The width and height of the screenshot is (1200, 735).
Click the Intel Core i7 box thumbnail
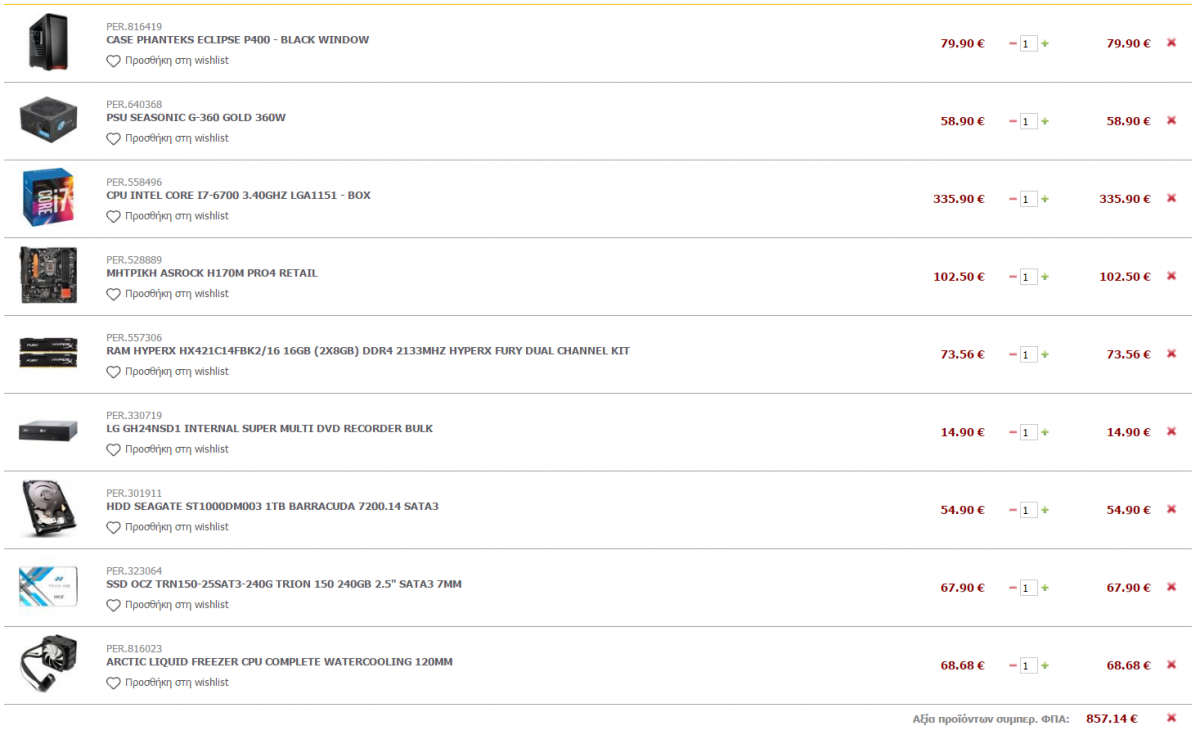(48, 198)
